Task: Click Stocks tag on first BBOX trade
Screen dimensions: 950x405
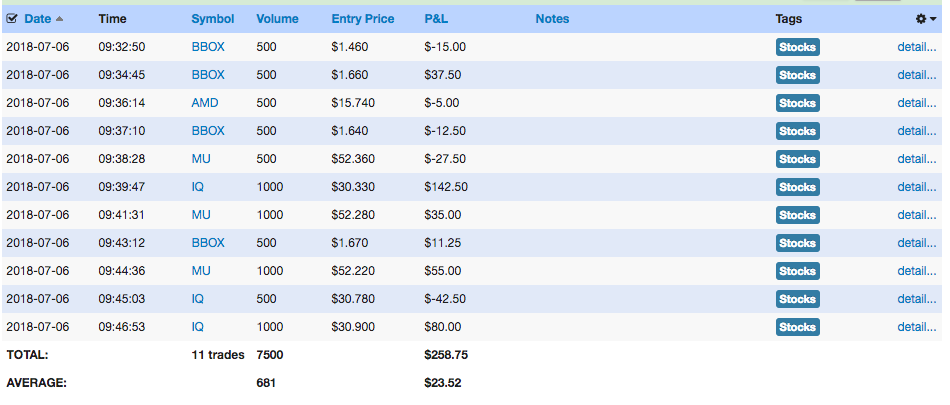Action: point(797,47)
